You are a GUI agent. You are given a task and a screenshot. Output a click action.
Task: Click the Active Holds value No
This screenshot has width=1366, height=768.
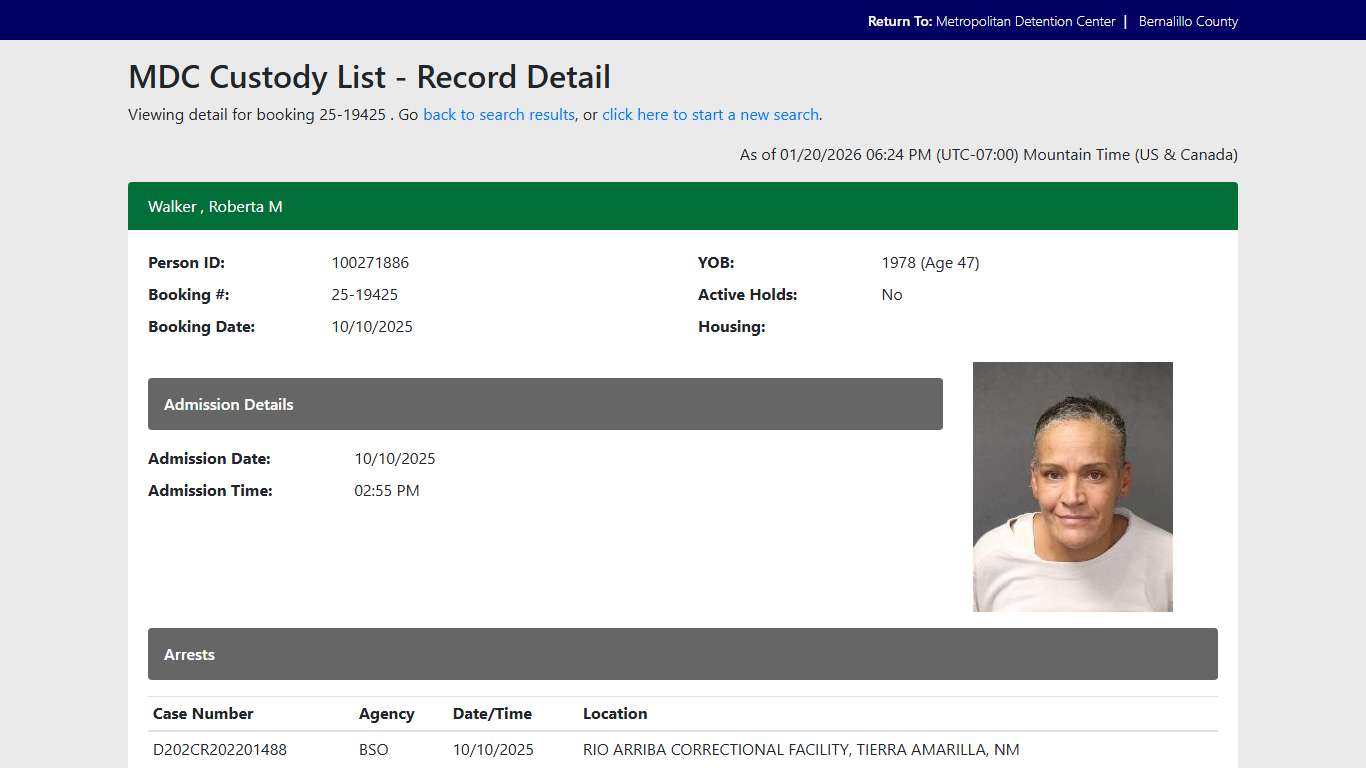pyautogui.click(x=891, y=294)
